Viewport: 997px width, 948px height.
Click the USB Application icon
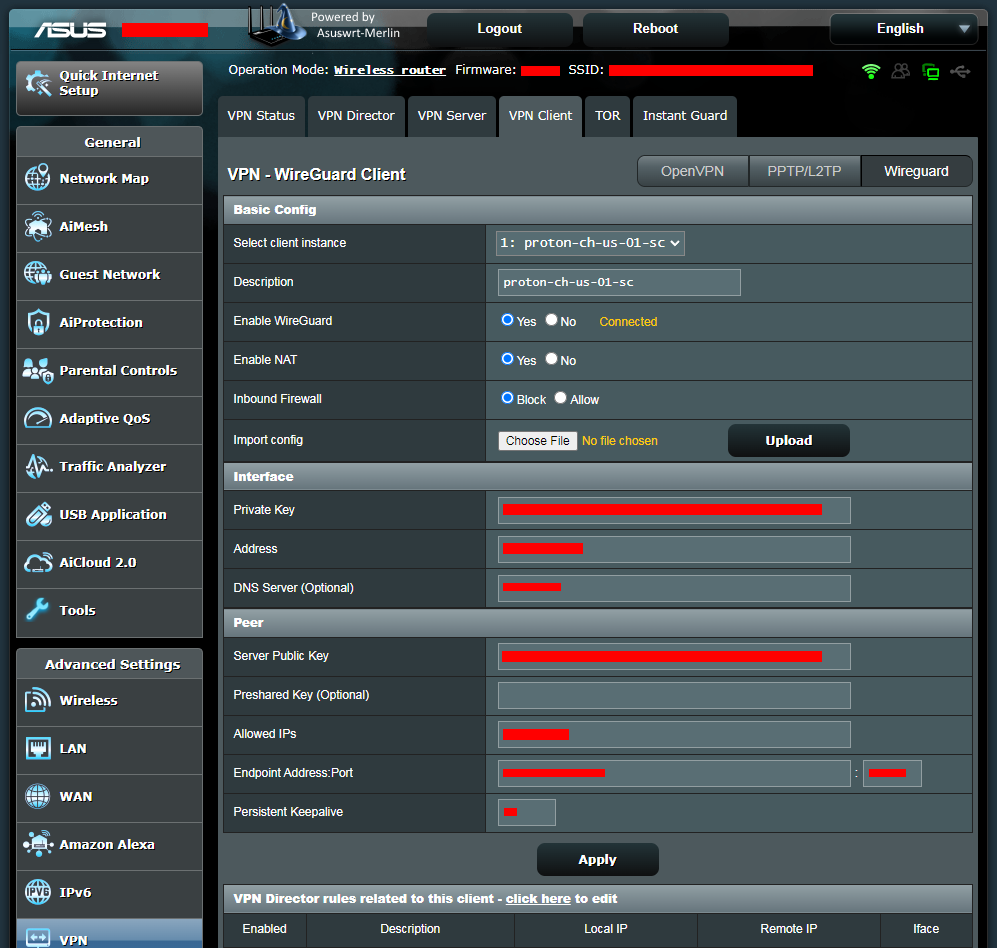(38, 514)
